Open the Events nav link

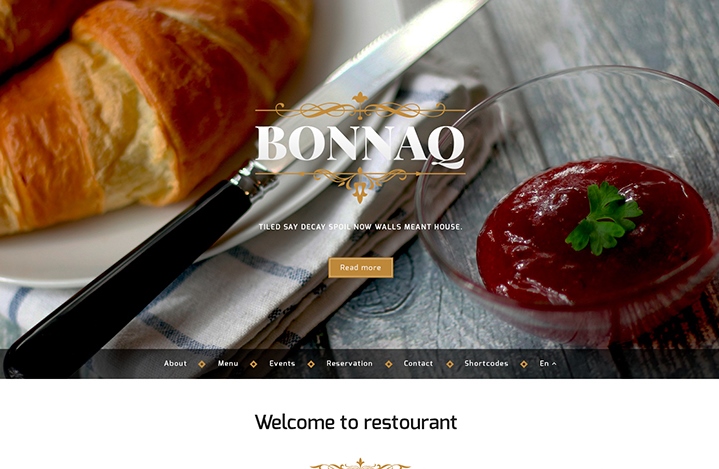pos(282,363)
